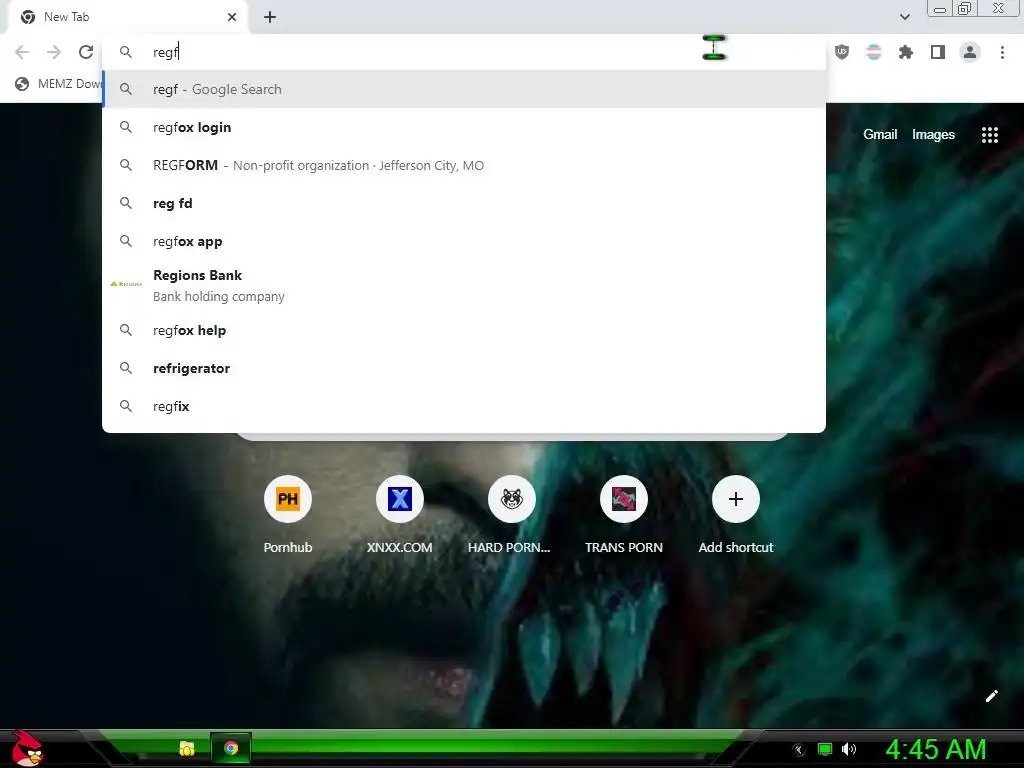Select the New Tab tab
Image resolution: width=1024 pixels, height=768 pixels.
click(128, 17)
